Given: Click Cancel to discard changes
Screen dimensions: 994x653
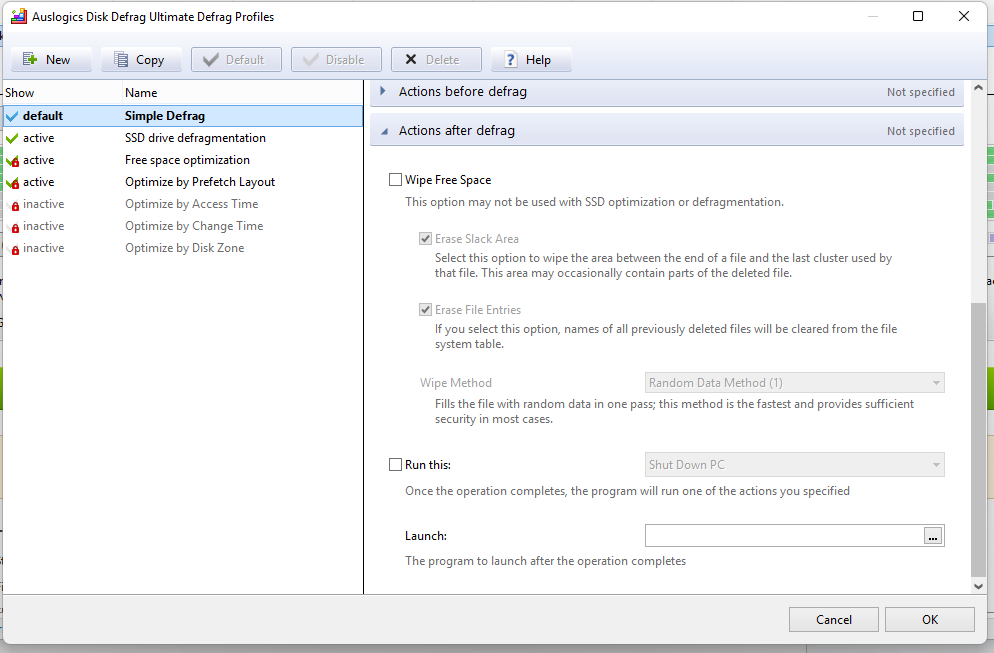Looking at the screenshot, I should [834, 619].
